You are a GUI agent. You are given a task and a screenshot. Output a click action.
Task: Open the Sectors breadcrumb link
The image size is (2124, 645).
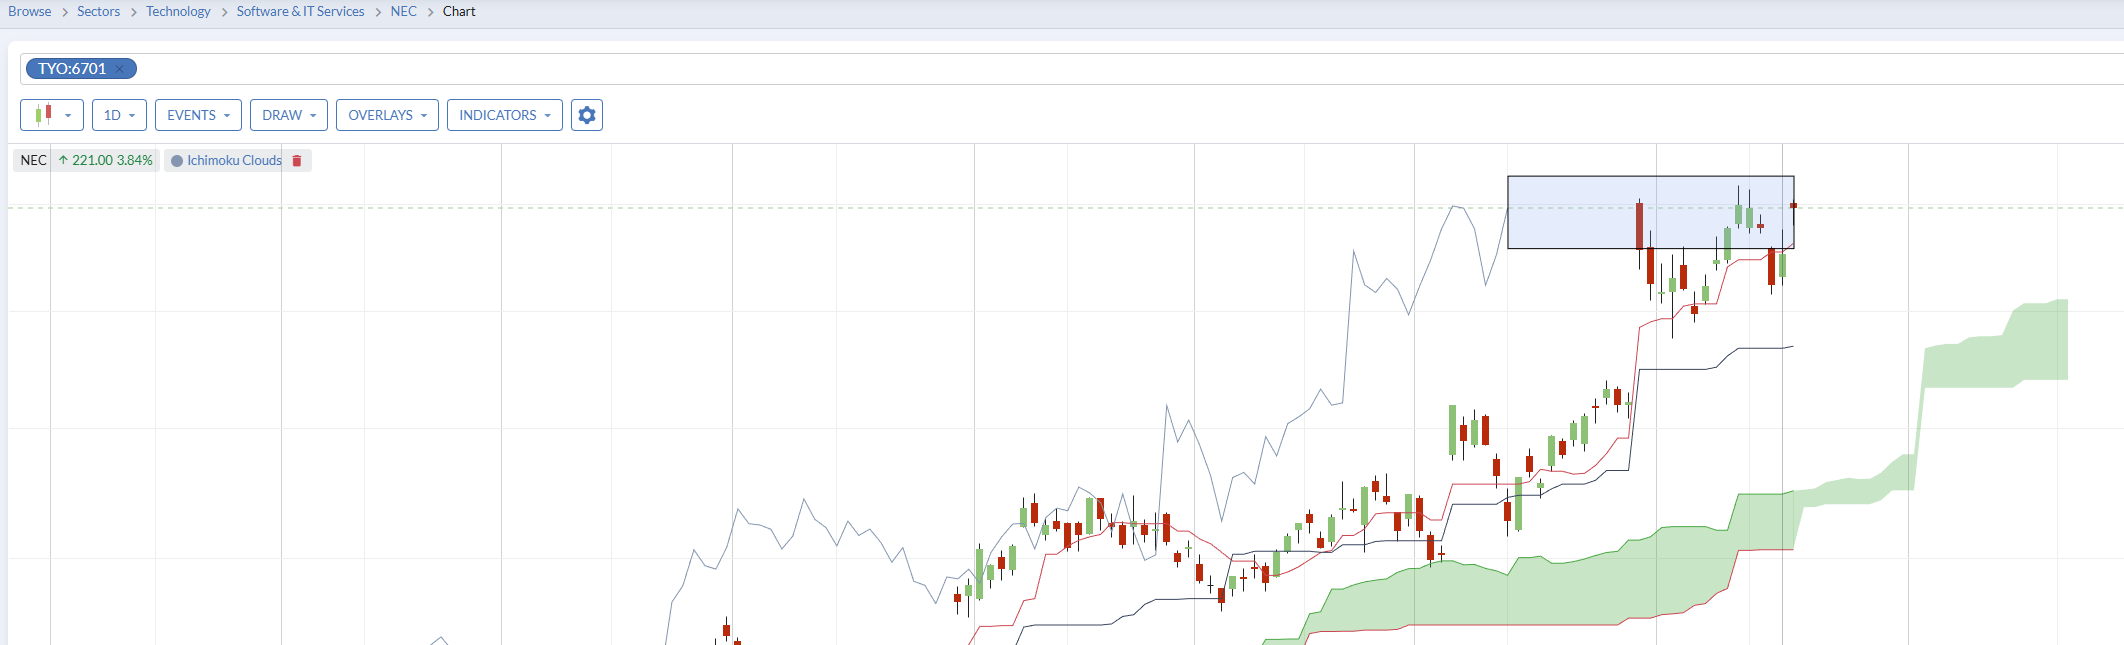(98, 11)
